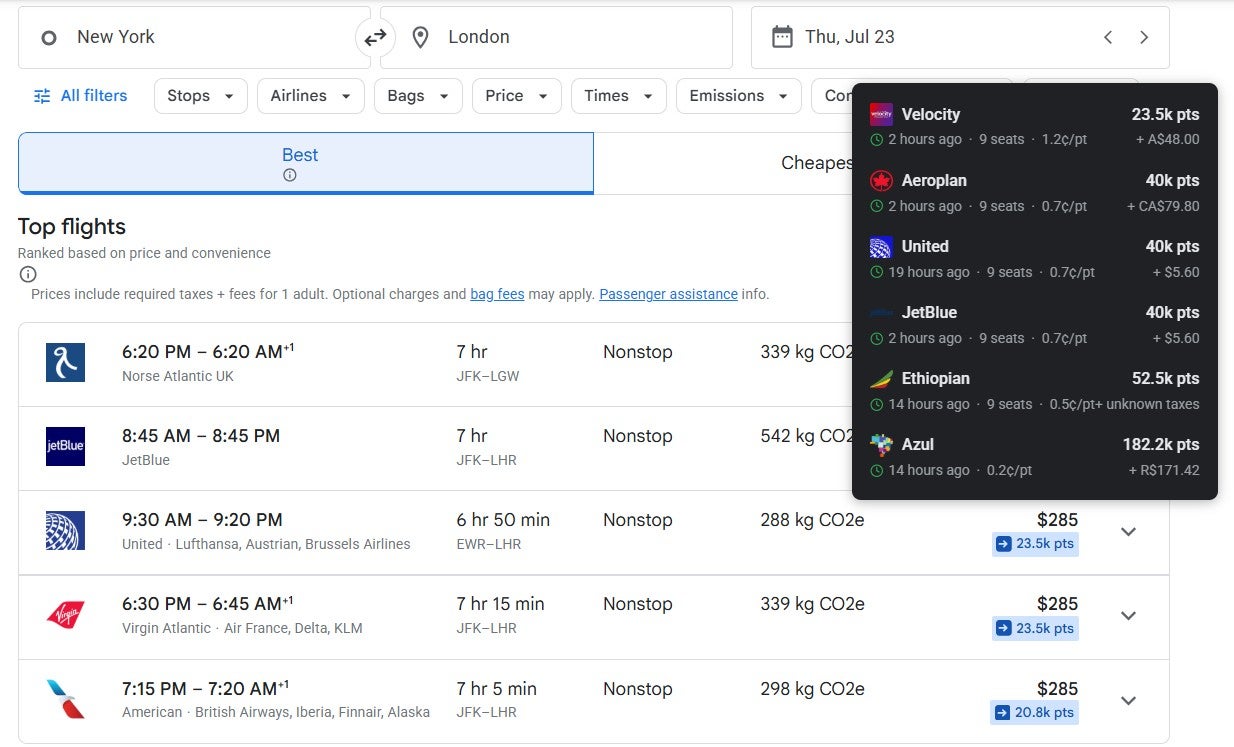Screen dimensions: 1234x747
Task: Click the Norse Atlantic UK airline logo
Action: (x=65, y=362)
